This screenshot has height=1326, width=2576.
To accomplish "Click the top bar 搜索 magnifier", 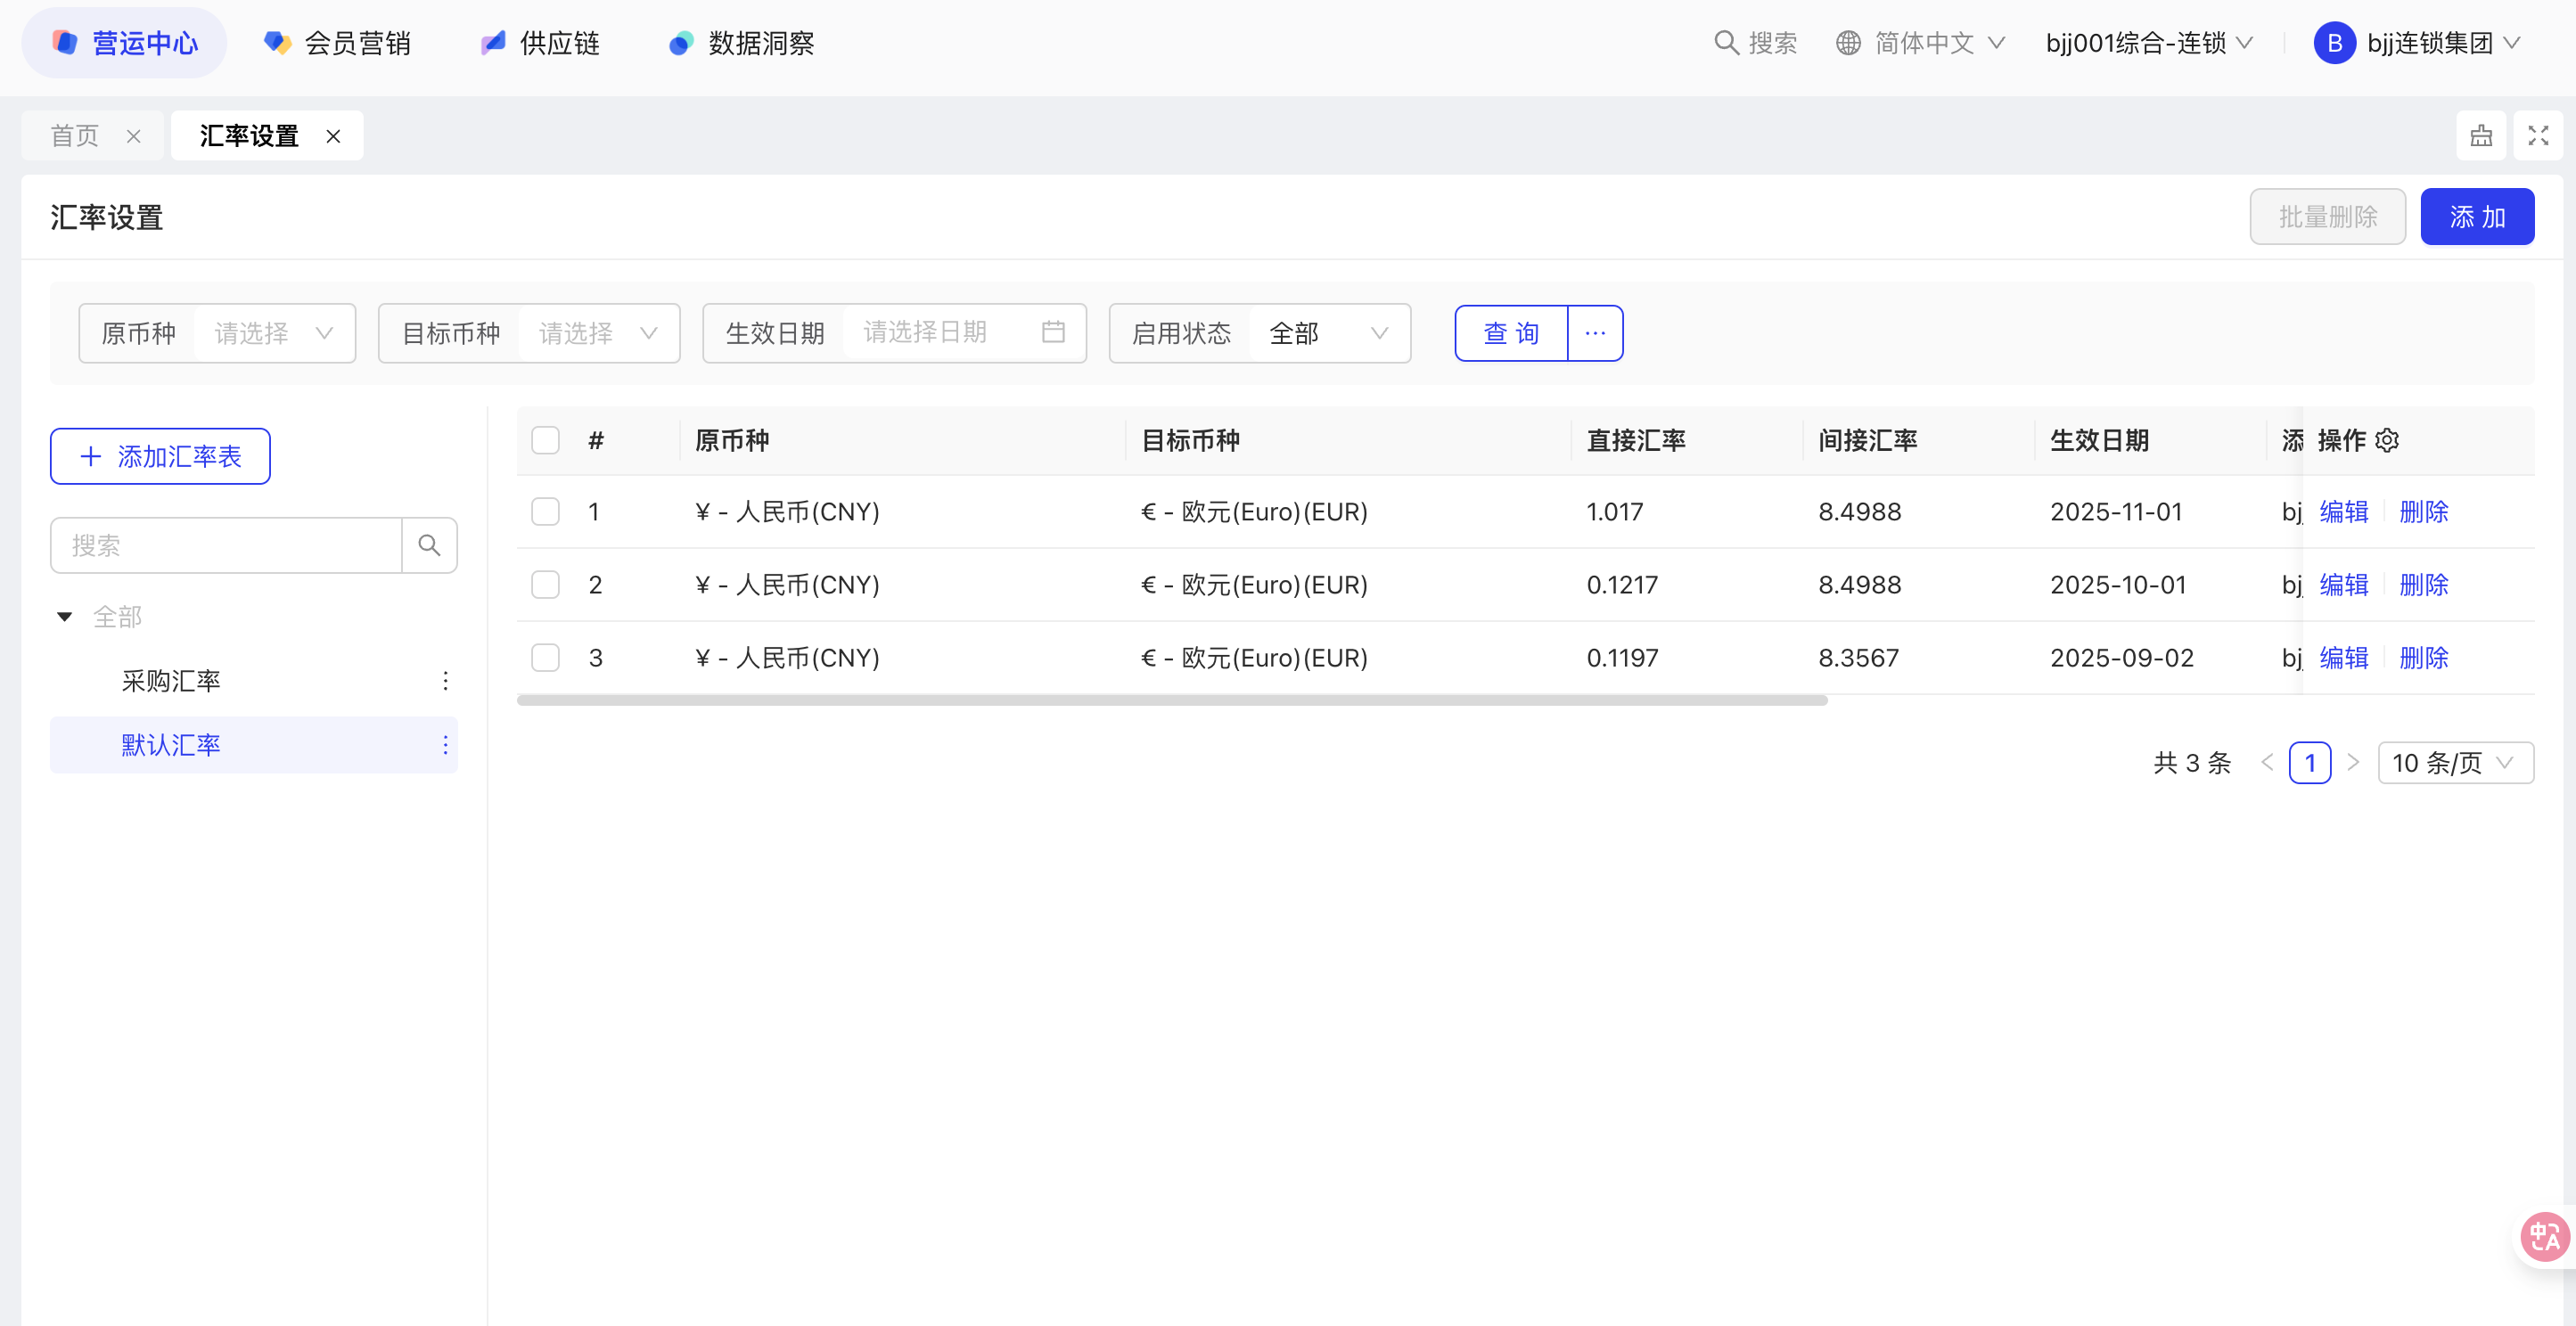I will coord(1726,43).
